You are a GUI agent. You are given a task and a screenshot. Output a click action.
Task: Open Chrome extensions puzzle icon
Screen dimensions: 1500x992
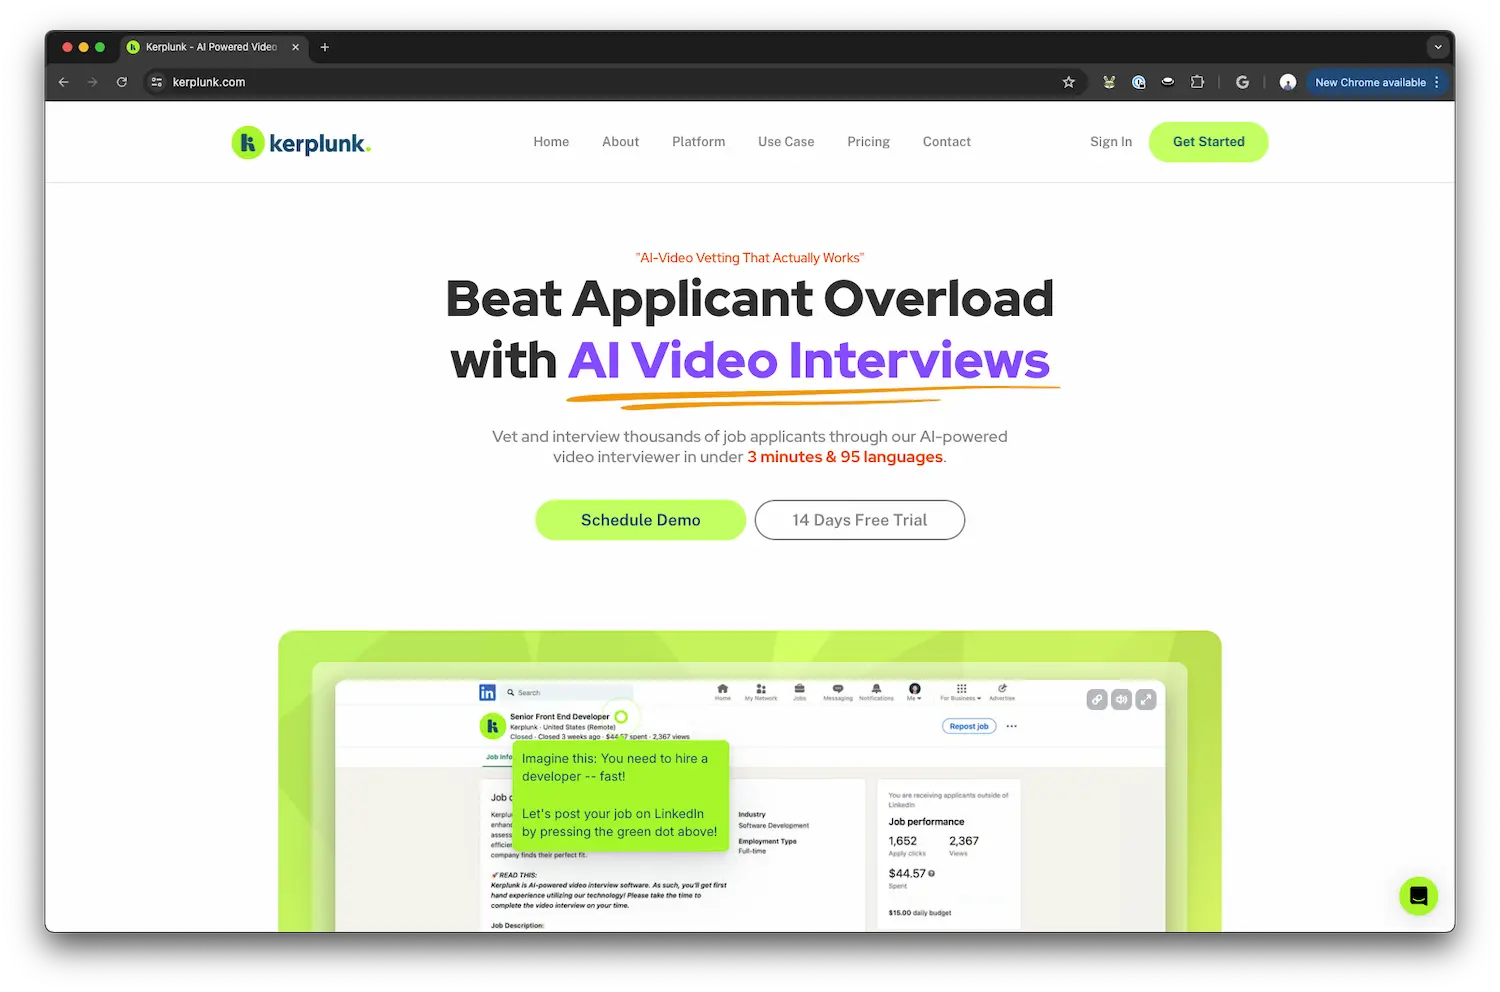coord(1197,82)
